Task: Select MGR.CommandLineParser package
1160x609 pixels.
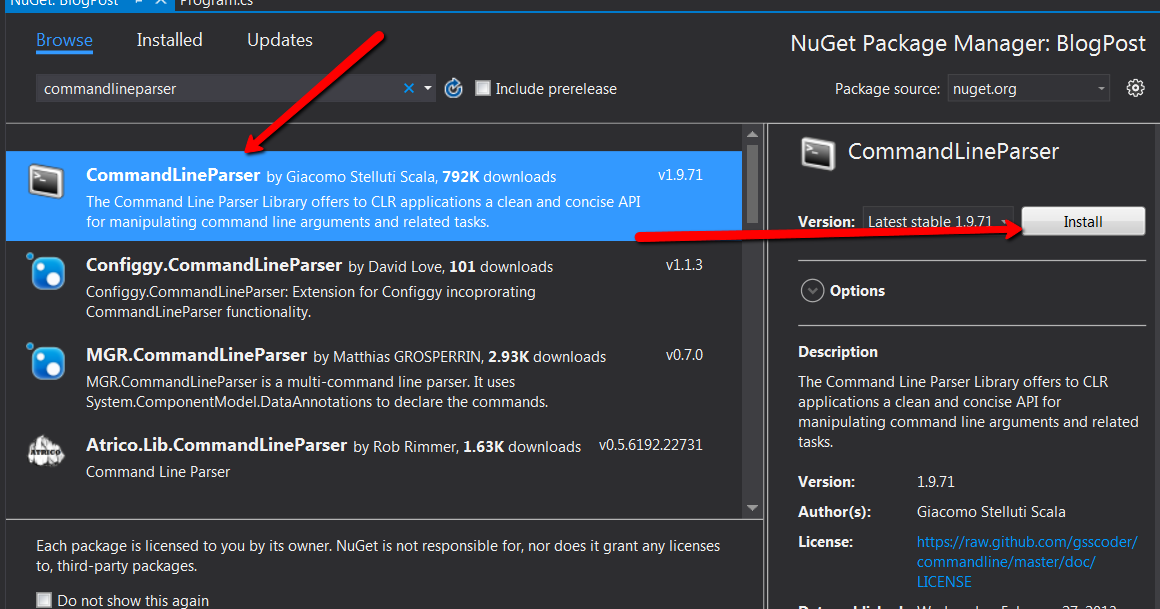Action: 374,377
